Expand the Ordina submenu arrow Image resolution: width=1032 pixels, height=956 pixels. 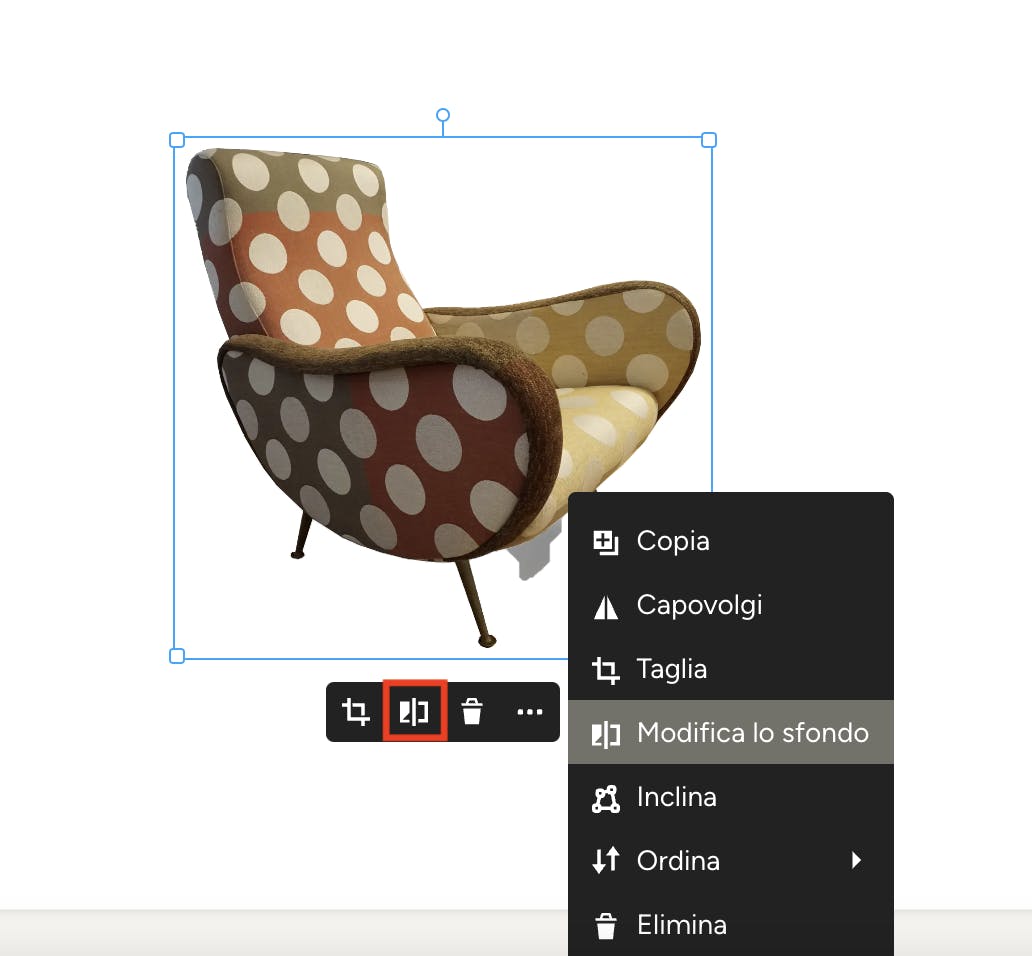856,861
